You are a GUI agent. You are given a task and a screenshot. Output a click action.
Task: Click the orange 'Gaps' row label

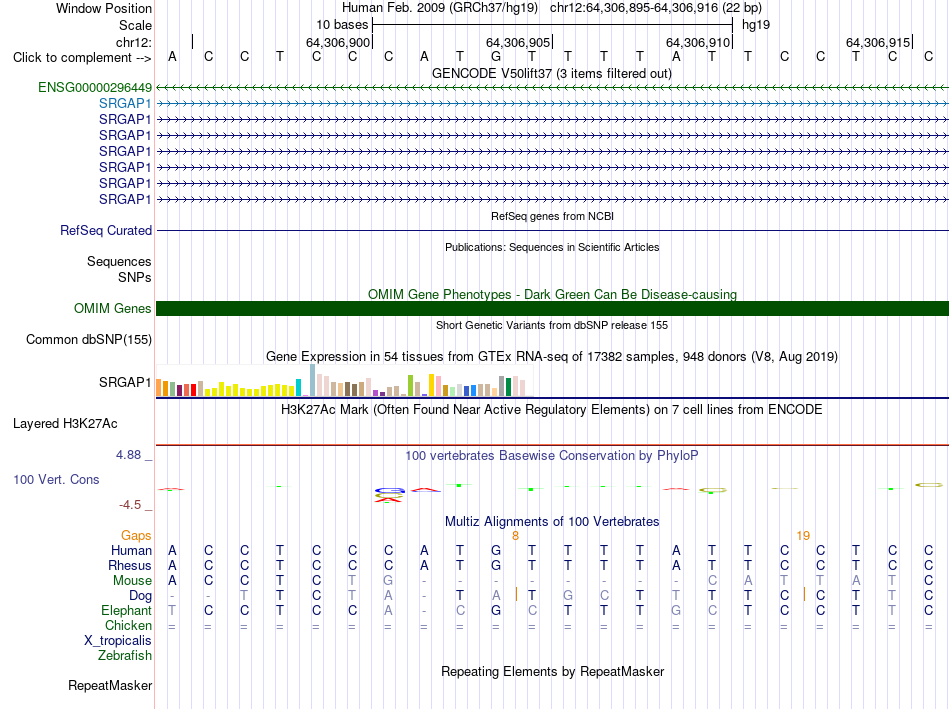[136, 535]
